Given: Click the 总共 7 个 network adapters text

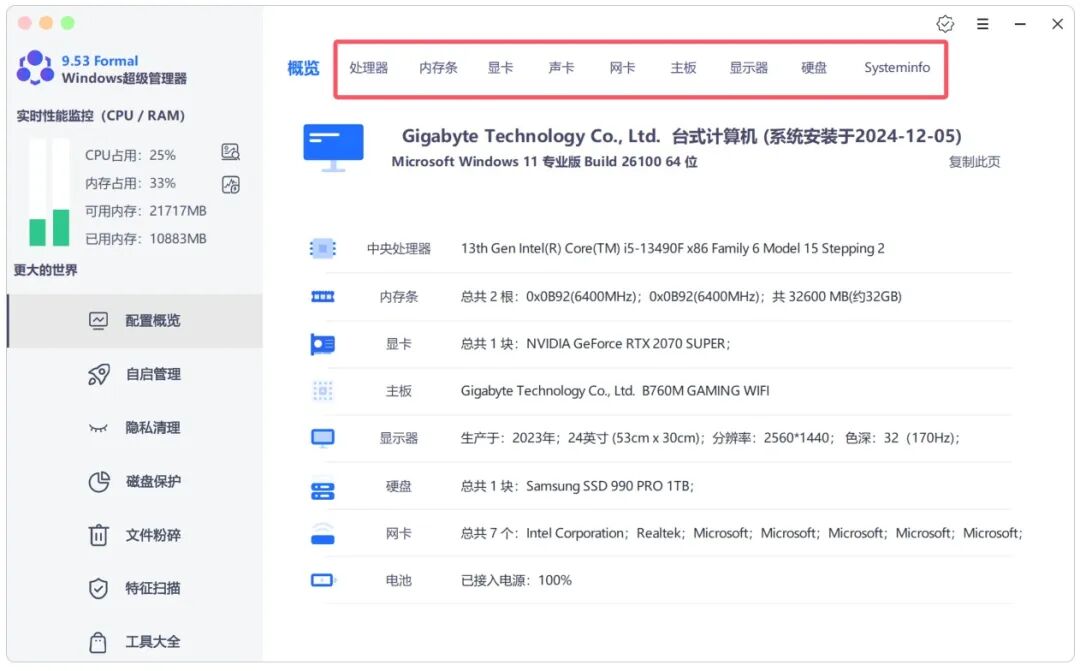Looking at the screenshot, I should tap(741, 533).
